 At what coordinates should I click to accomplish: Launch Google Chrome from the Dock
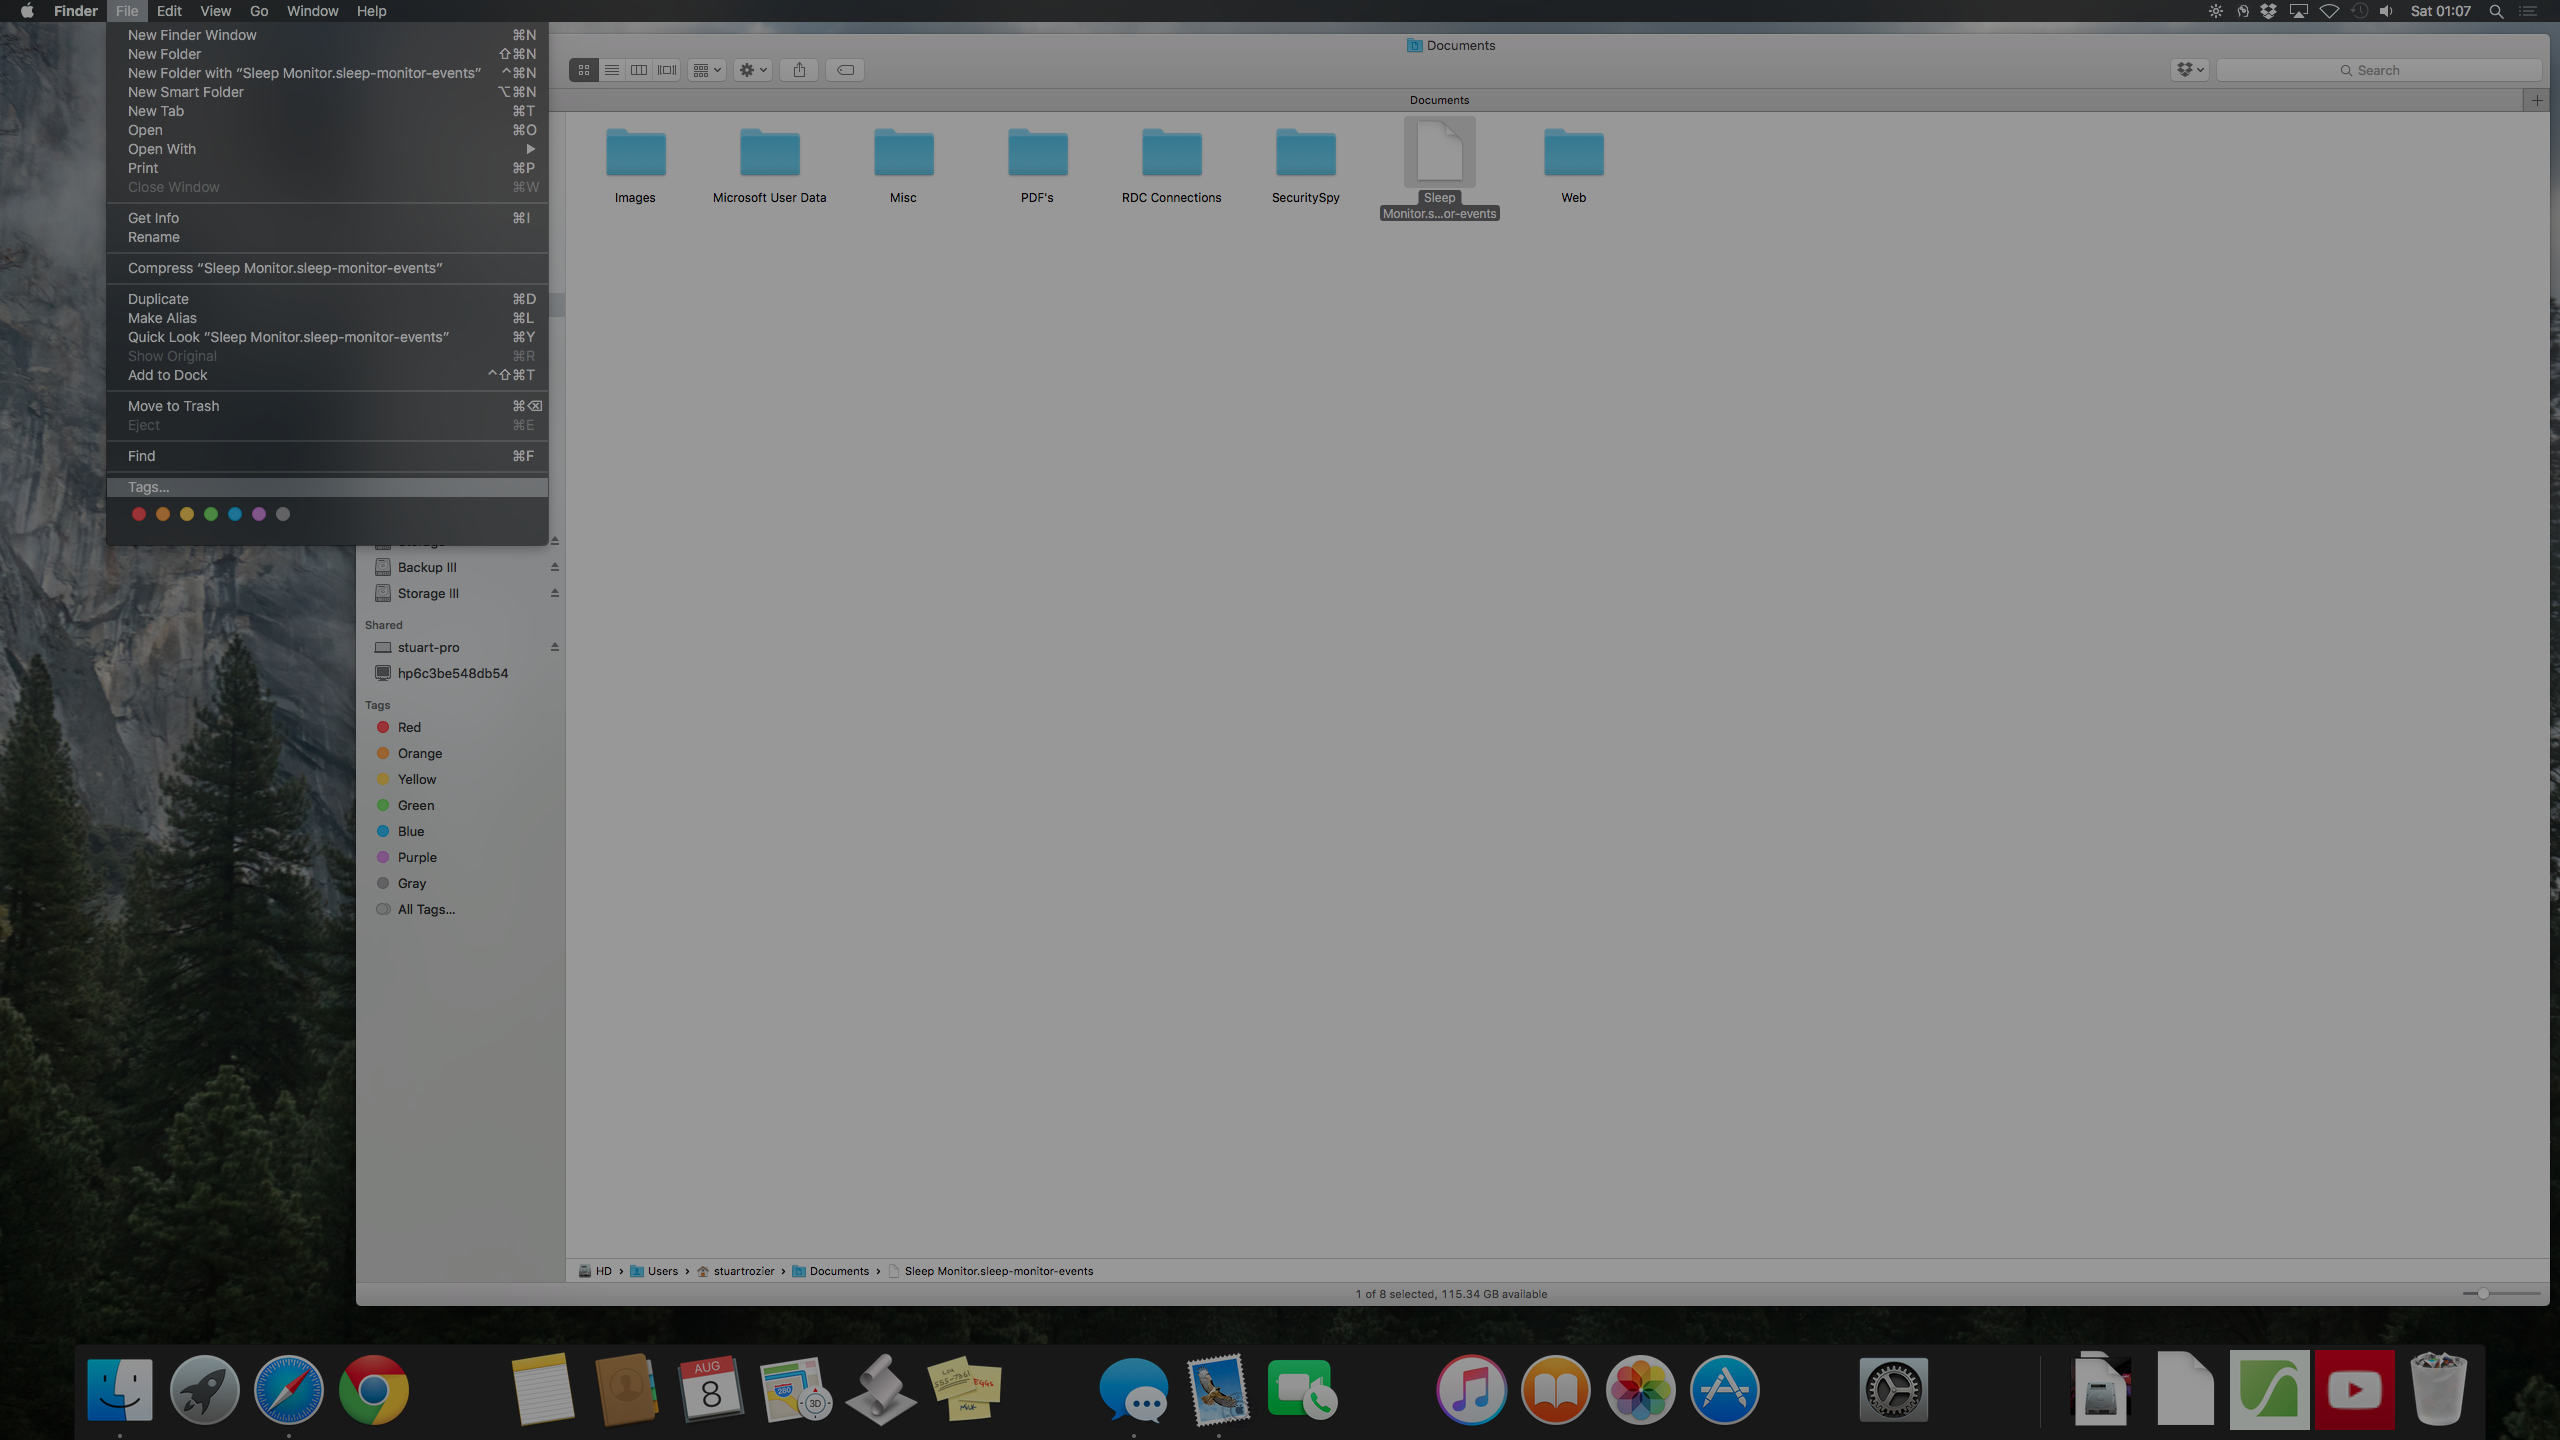point(373,1389)
